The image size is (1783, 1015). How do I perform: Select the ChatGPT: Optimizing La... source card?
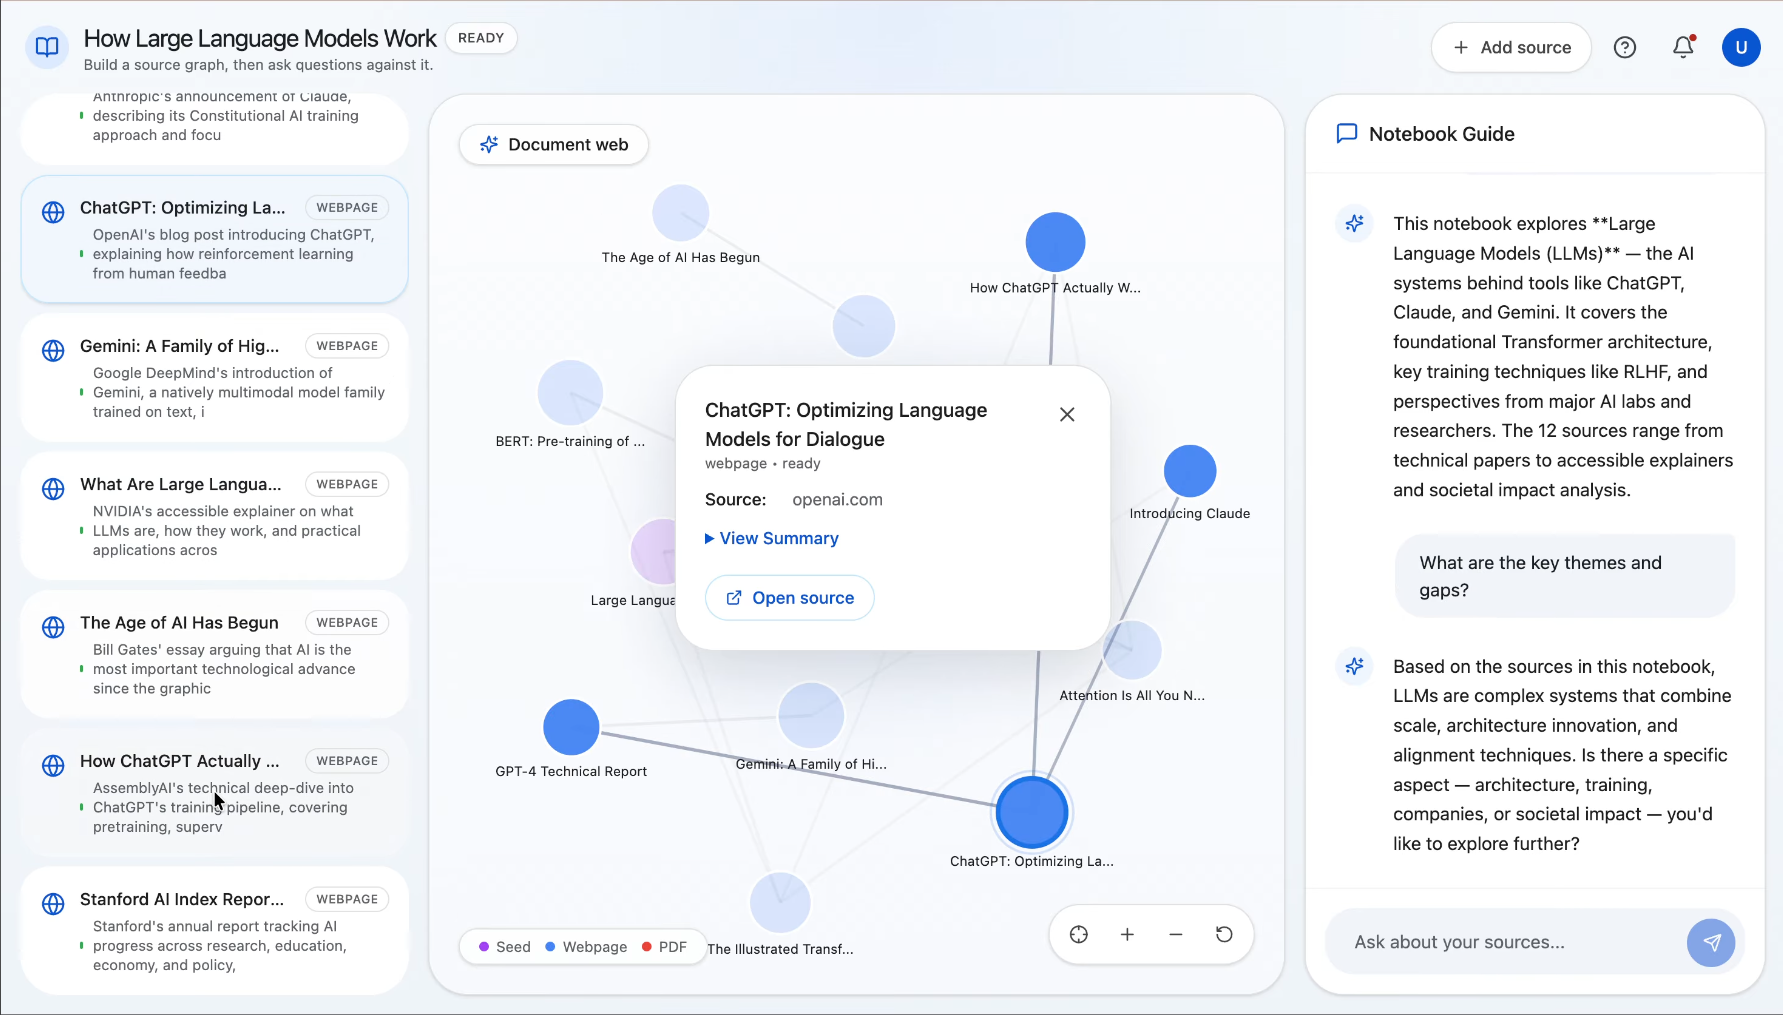coord(215,240)
